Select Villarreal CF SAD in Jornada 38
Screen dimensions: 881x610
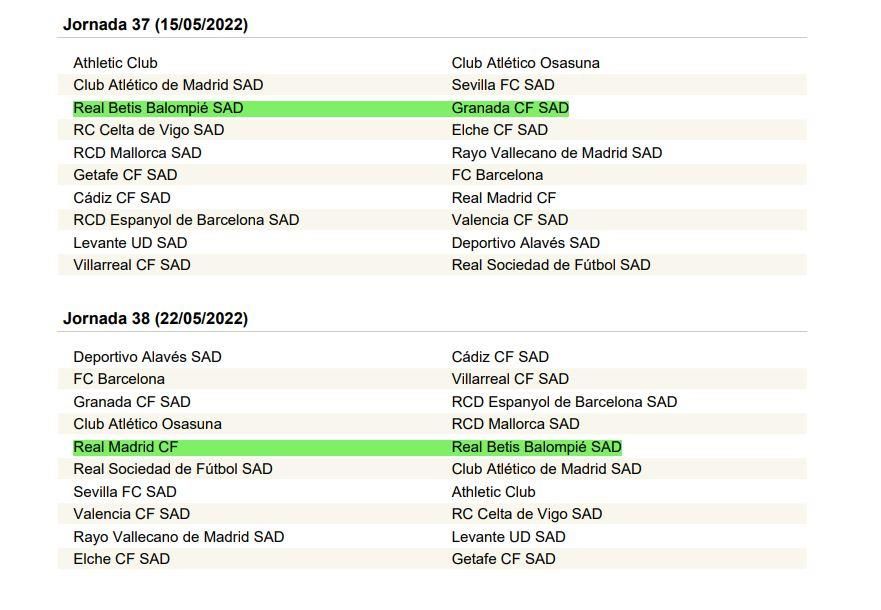[x=510, y=379]
